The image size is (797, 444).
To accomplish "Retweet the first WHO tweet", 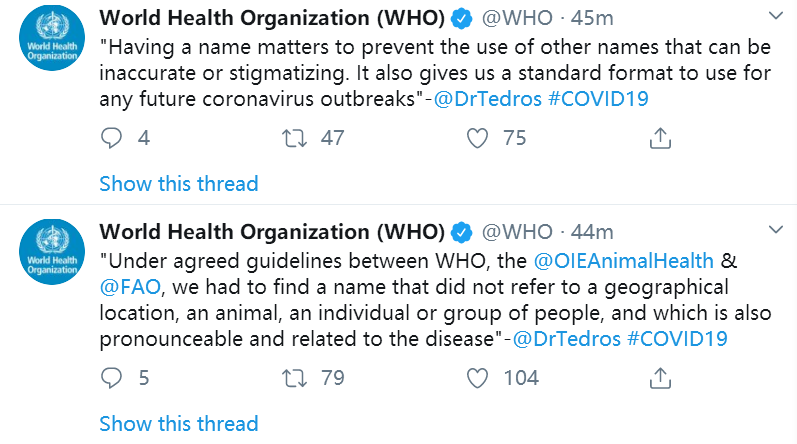I will [293, 138].
